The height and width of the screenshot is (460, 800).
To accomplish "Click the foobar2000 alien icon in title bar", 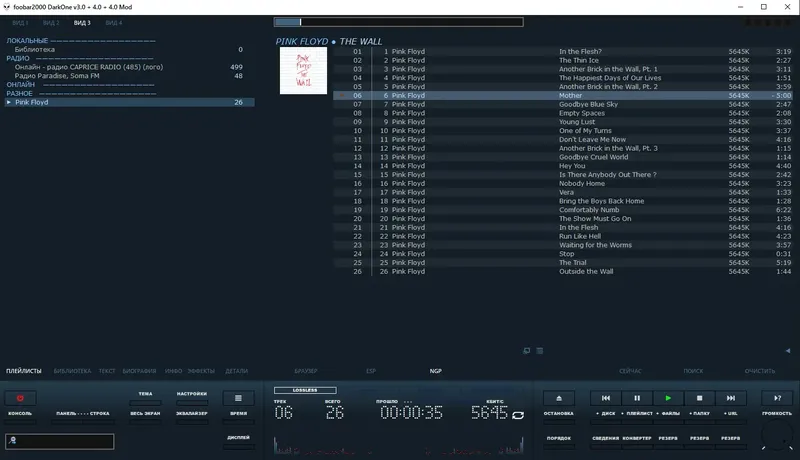I will tap(6, 7).
